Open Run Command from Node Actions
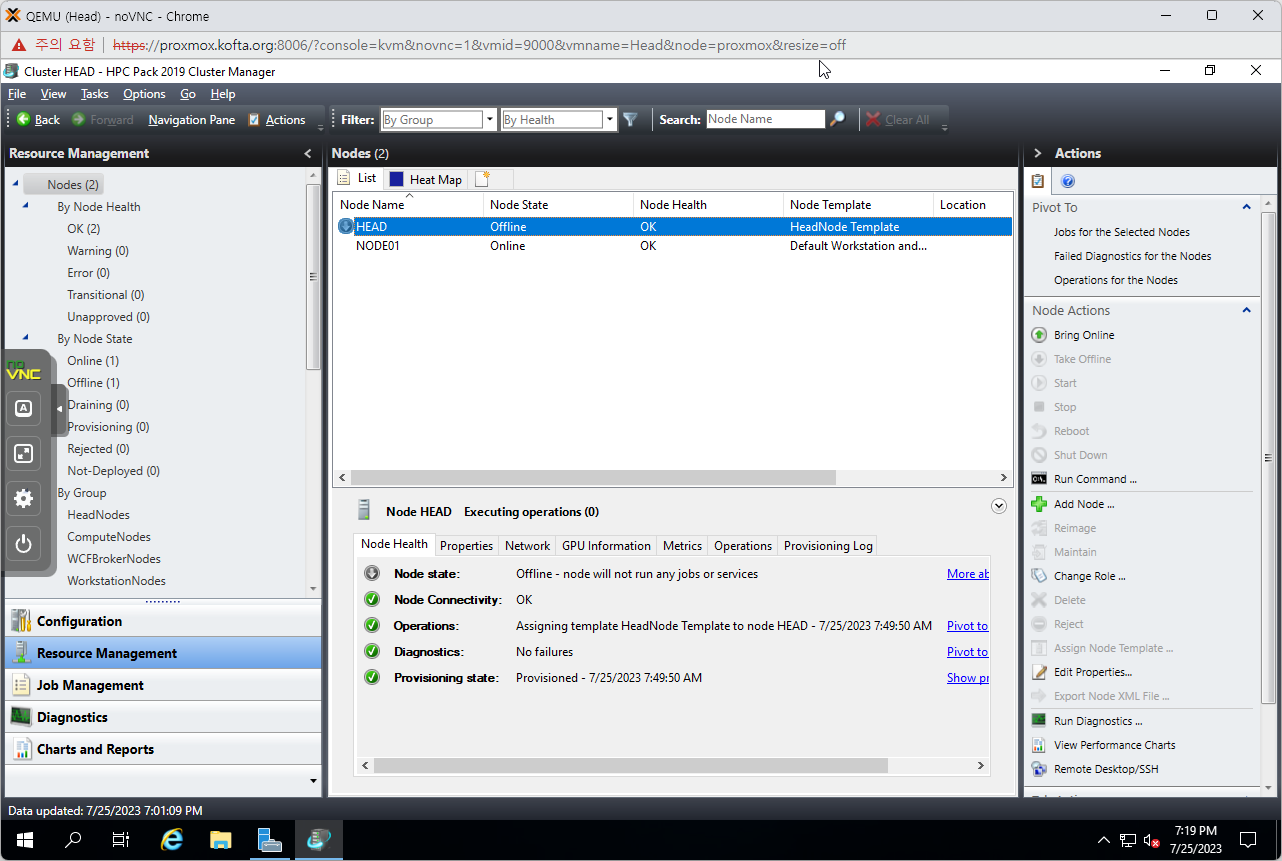This screenshot has height=861, width=1282. pyautogui.click(x=1094, y=479)
